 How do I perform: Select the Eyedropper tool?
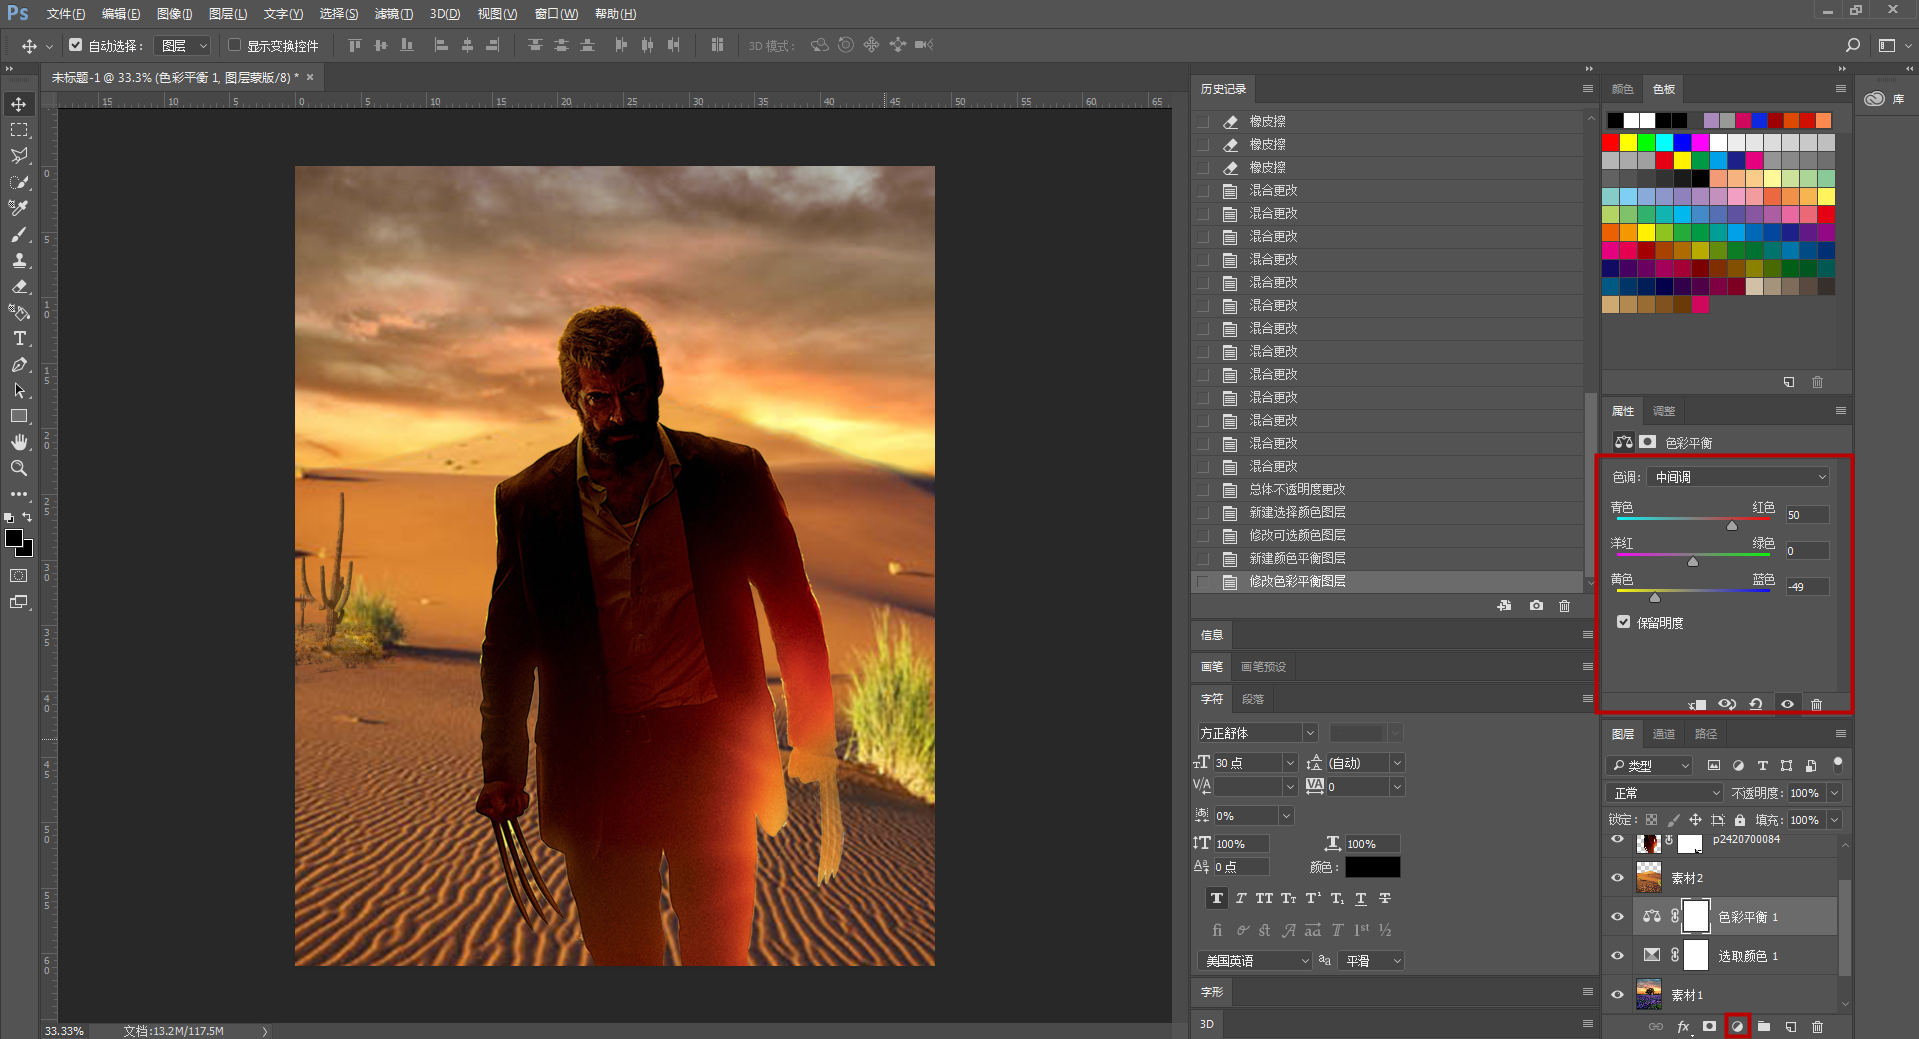coord(19,208)
